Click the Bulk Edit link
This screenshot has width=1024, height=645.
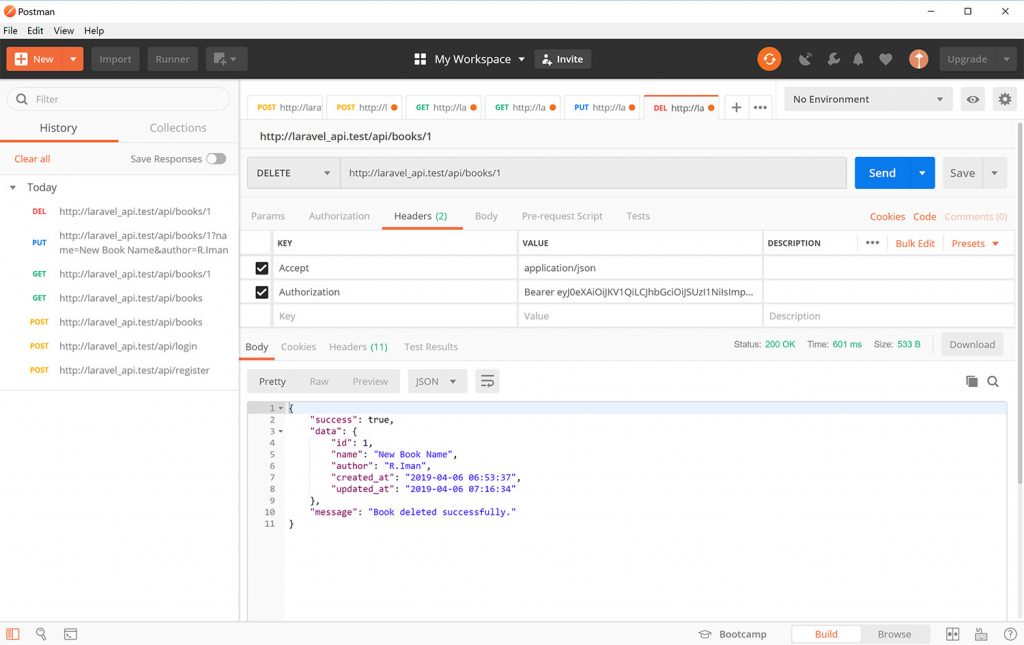[915, 243]
